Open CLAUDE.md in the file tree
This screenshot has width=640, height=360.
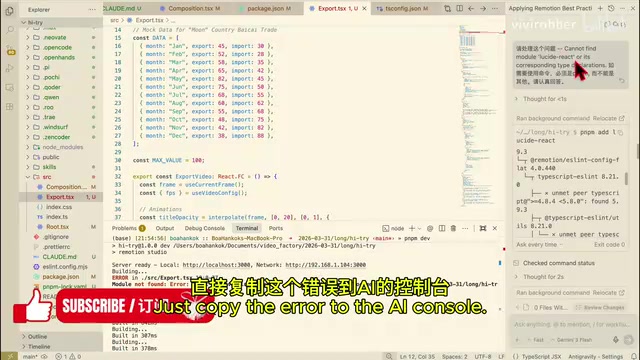(x=59, y=257)
